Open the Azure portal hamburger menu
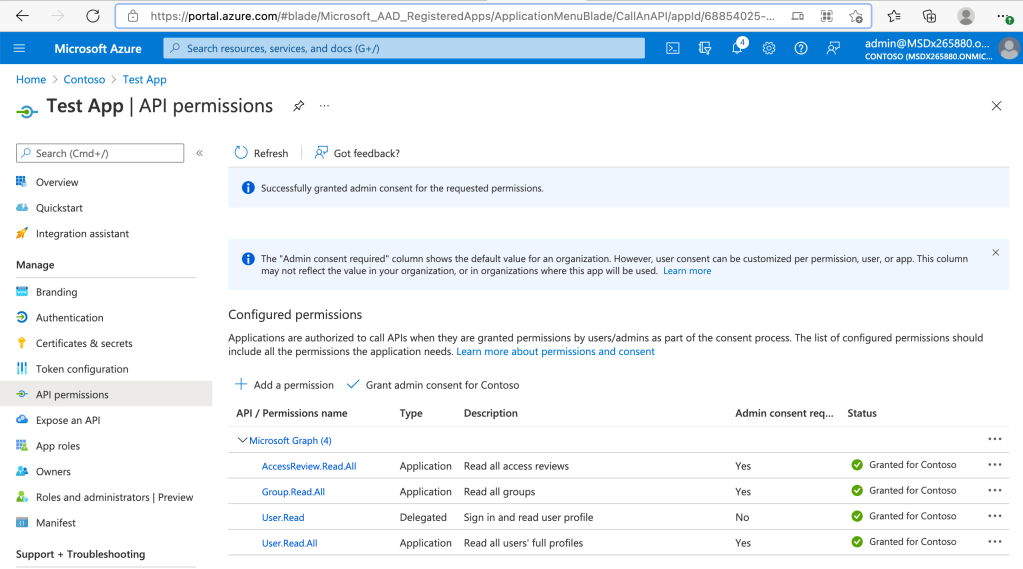Screen dimensions: 1023x569 tap(20, 48)
